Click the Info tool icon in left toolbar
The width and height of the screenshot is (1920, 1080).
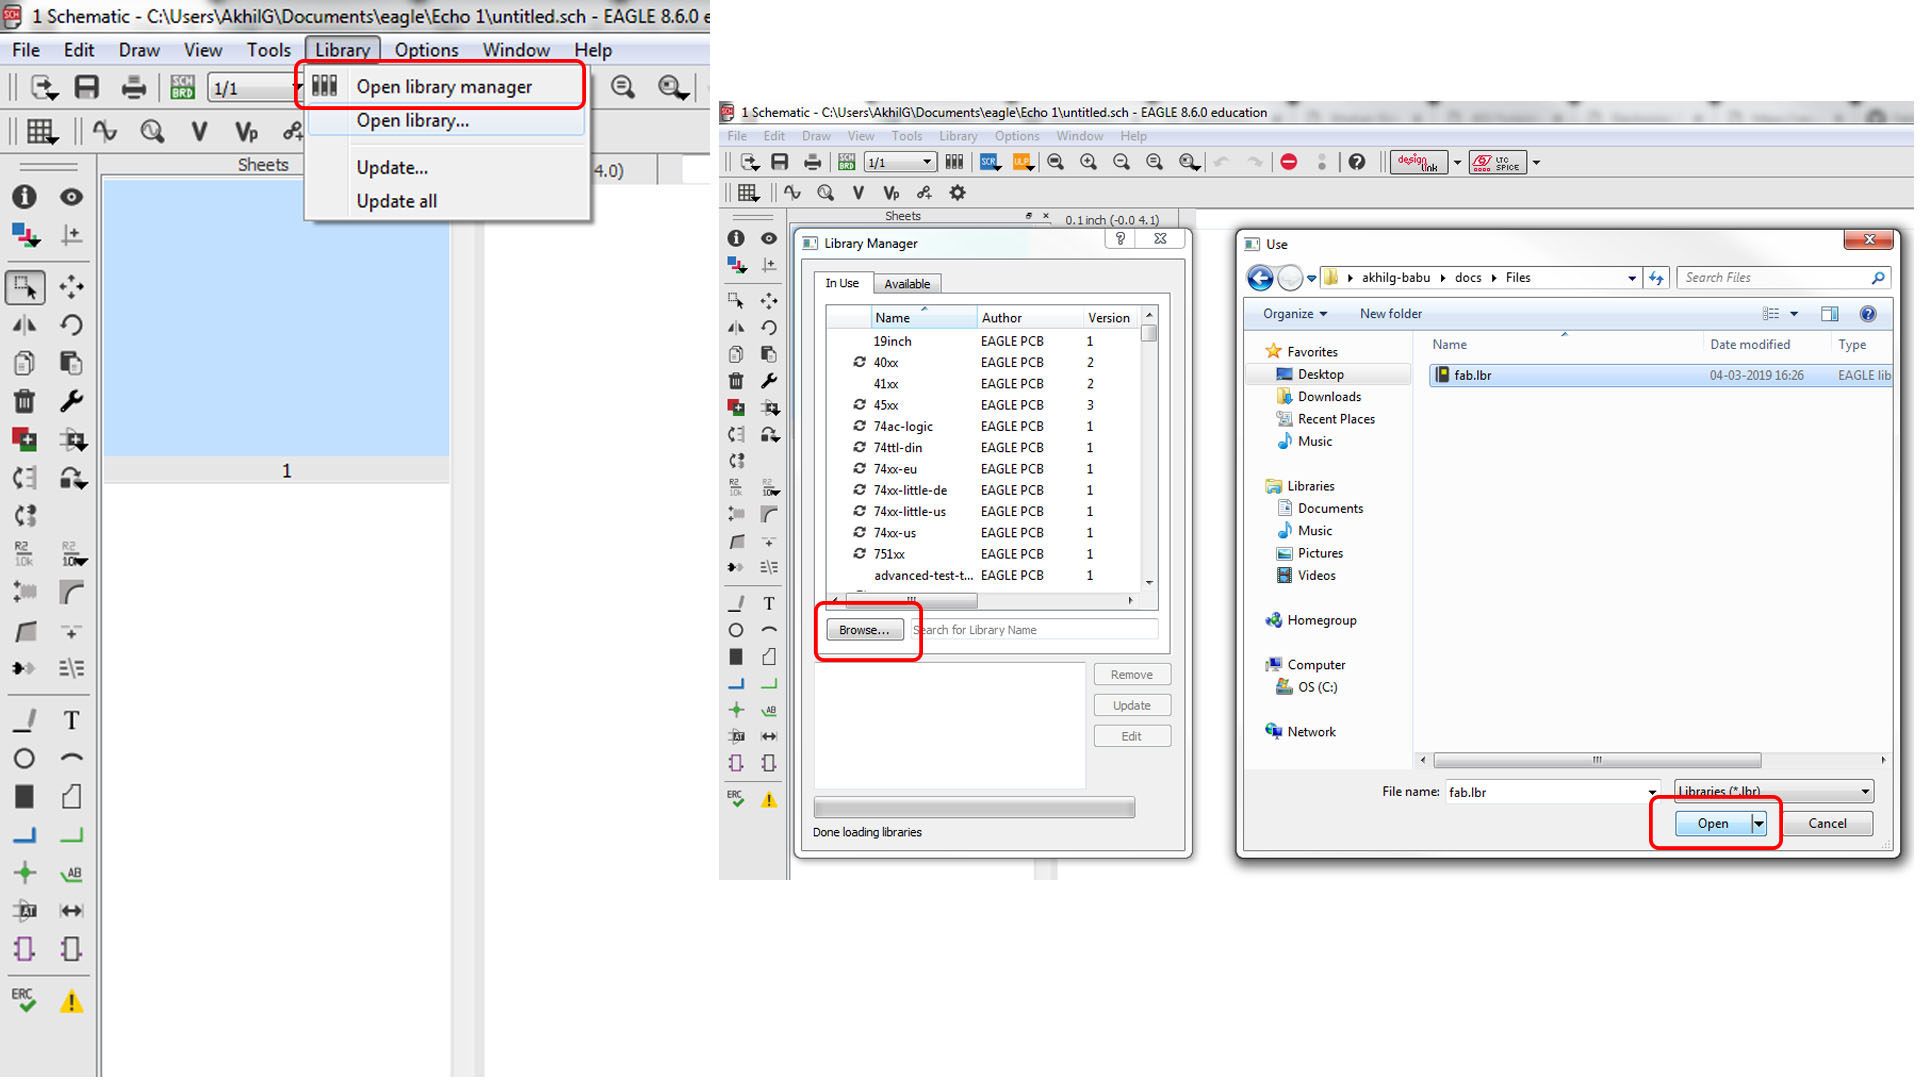(x=24, y=197)
